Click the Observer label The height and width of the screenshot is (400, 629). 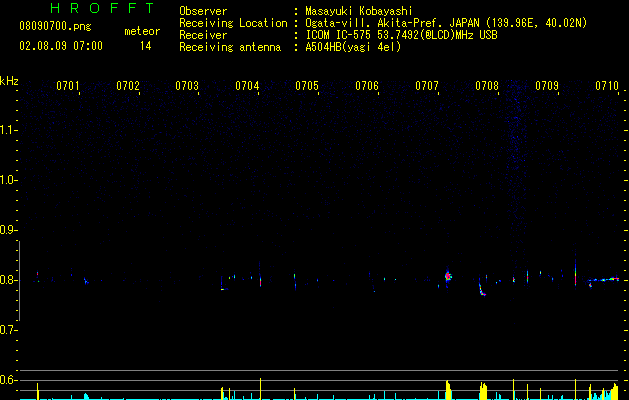tap(203, 11)
